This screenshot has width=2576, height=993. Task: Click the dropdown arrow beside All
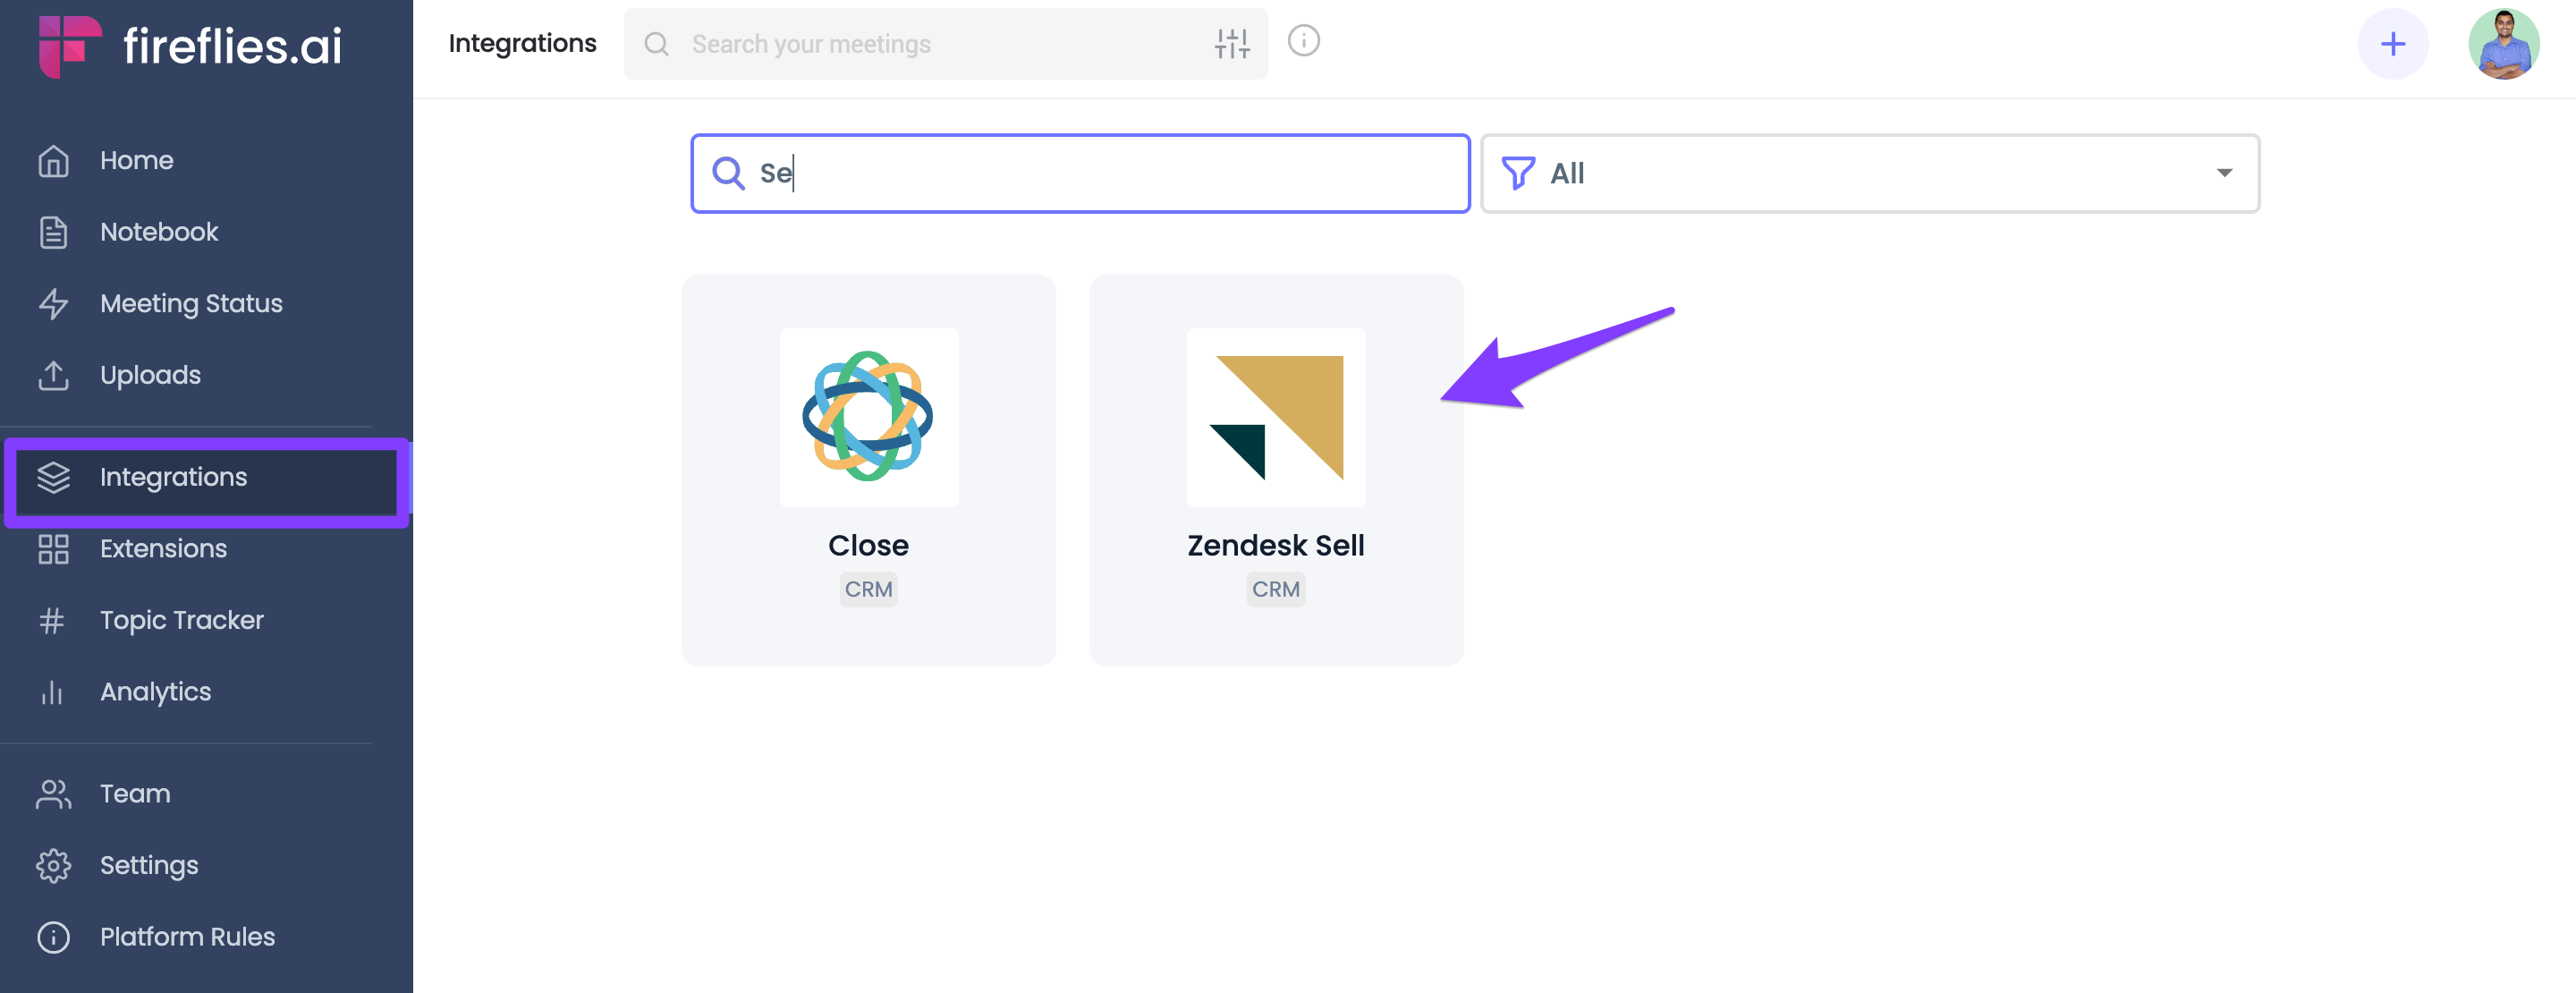2224,173
